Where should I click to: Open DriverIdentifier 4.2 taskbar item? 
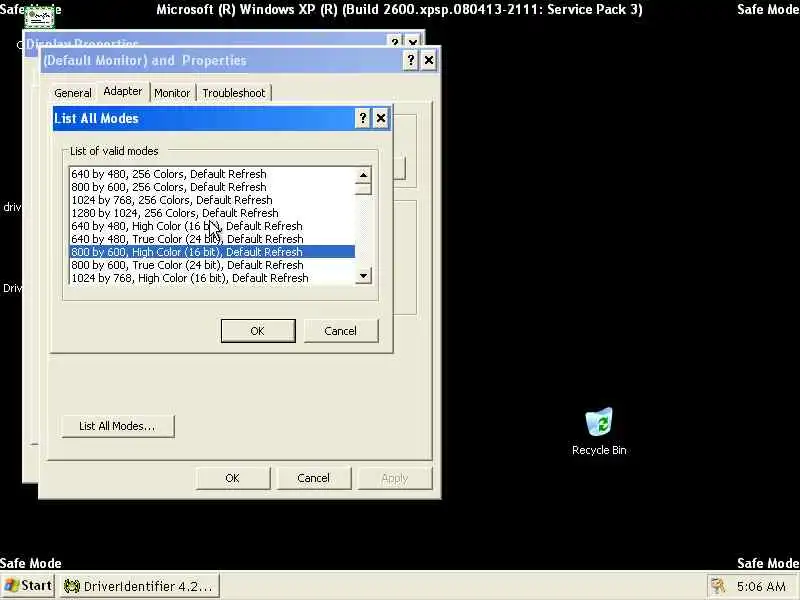139,586
